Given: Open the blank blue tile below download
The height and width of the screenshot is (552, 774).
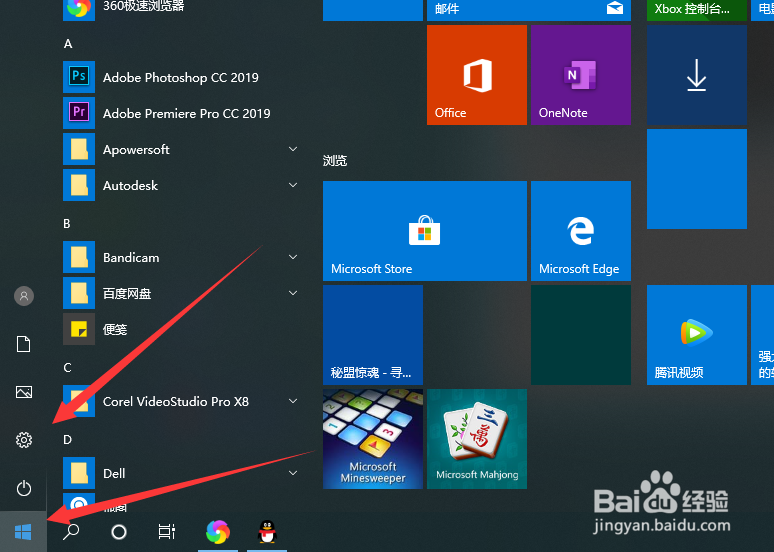Looking at the screenshot, I should (x=697, y=179).
